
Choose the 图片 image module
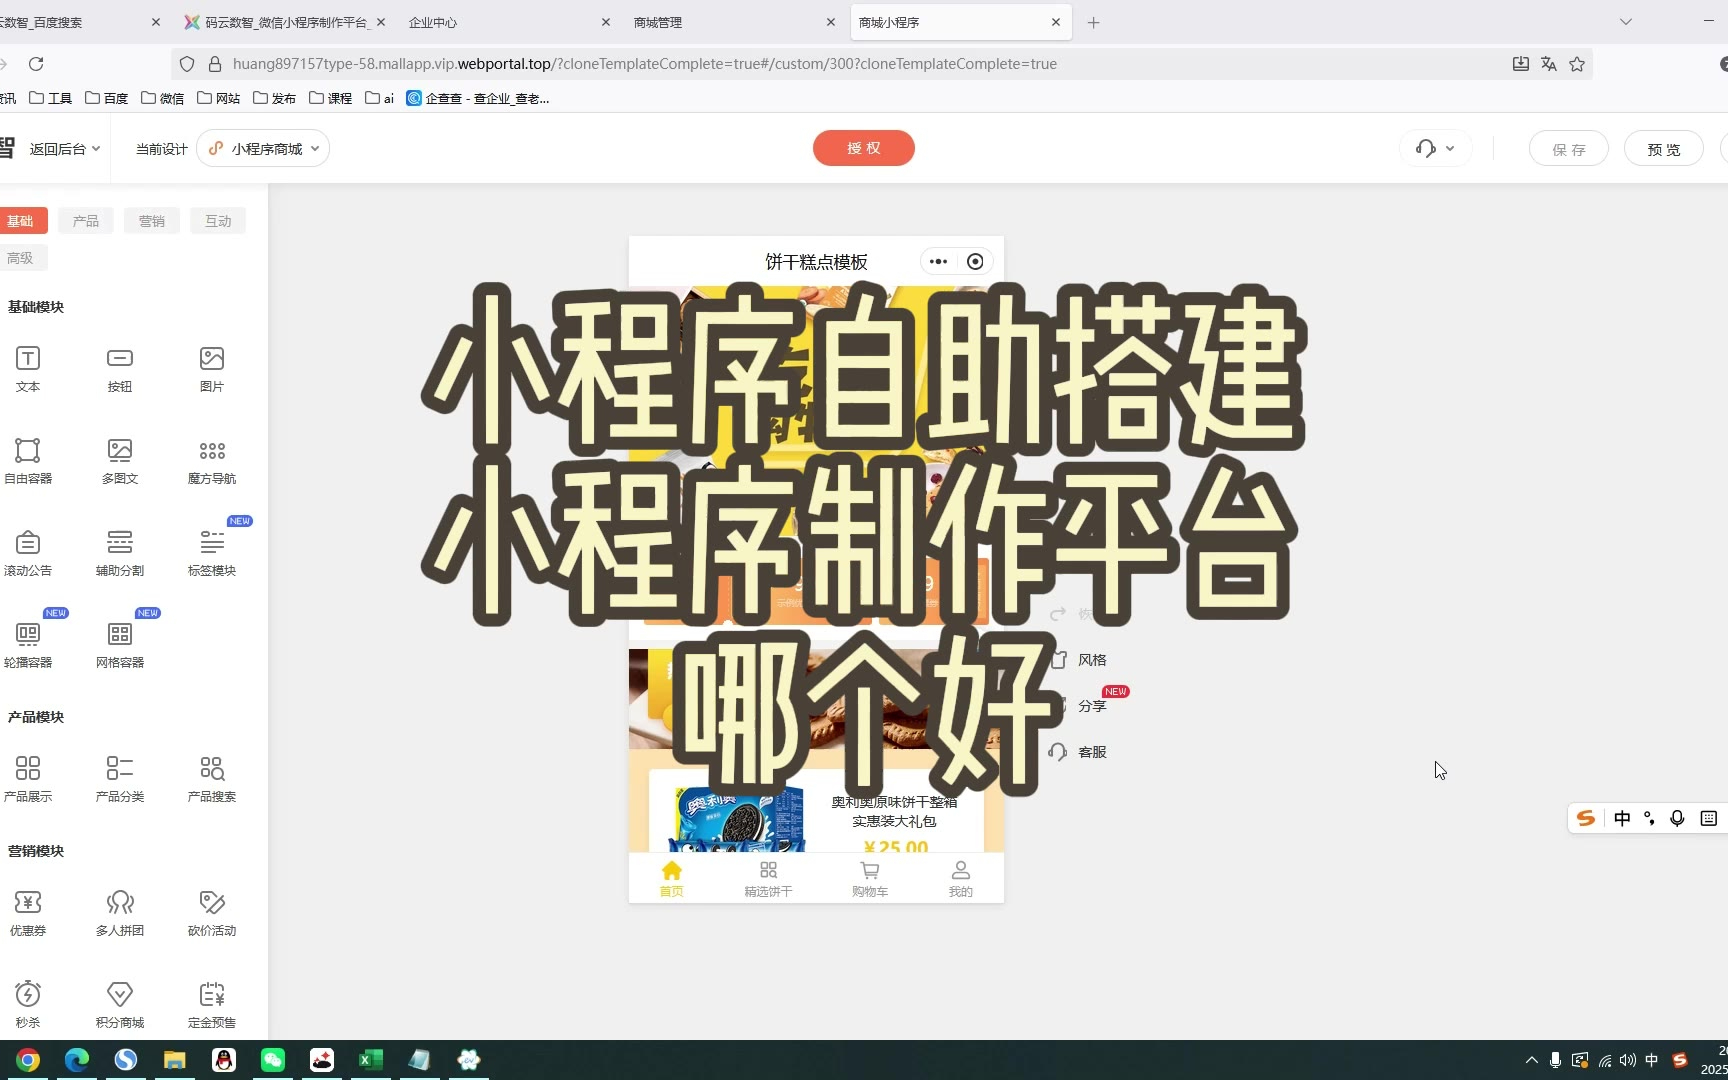tap(212, 359)
